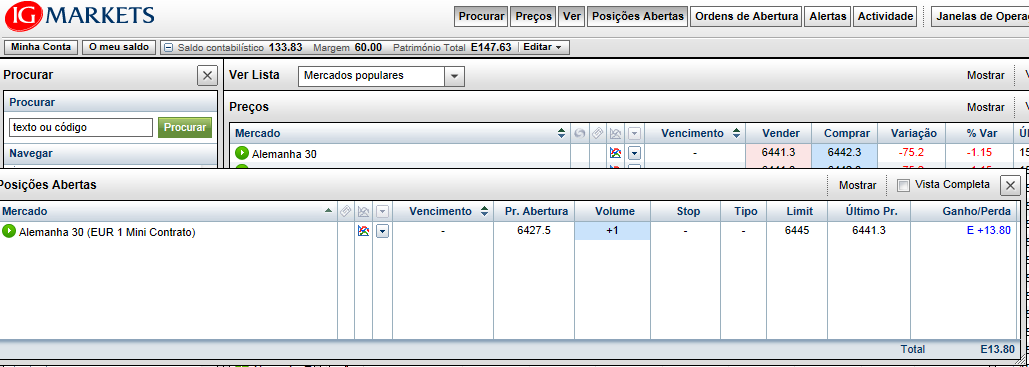Image resolution: width=1029 pixels, height=367 pixels.
Task: Click the Ganho/Perda value E +13.80
Action: click(988, 231)
